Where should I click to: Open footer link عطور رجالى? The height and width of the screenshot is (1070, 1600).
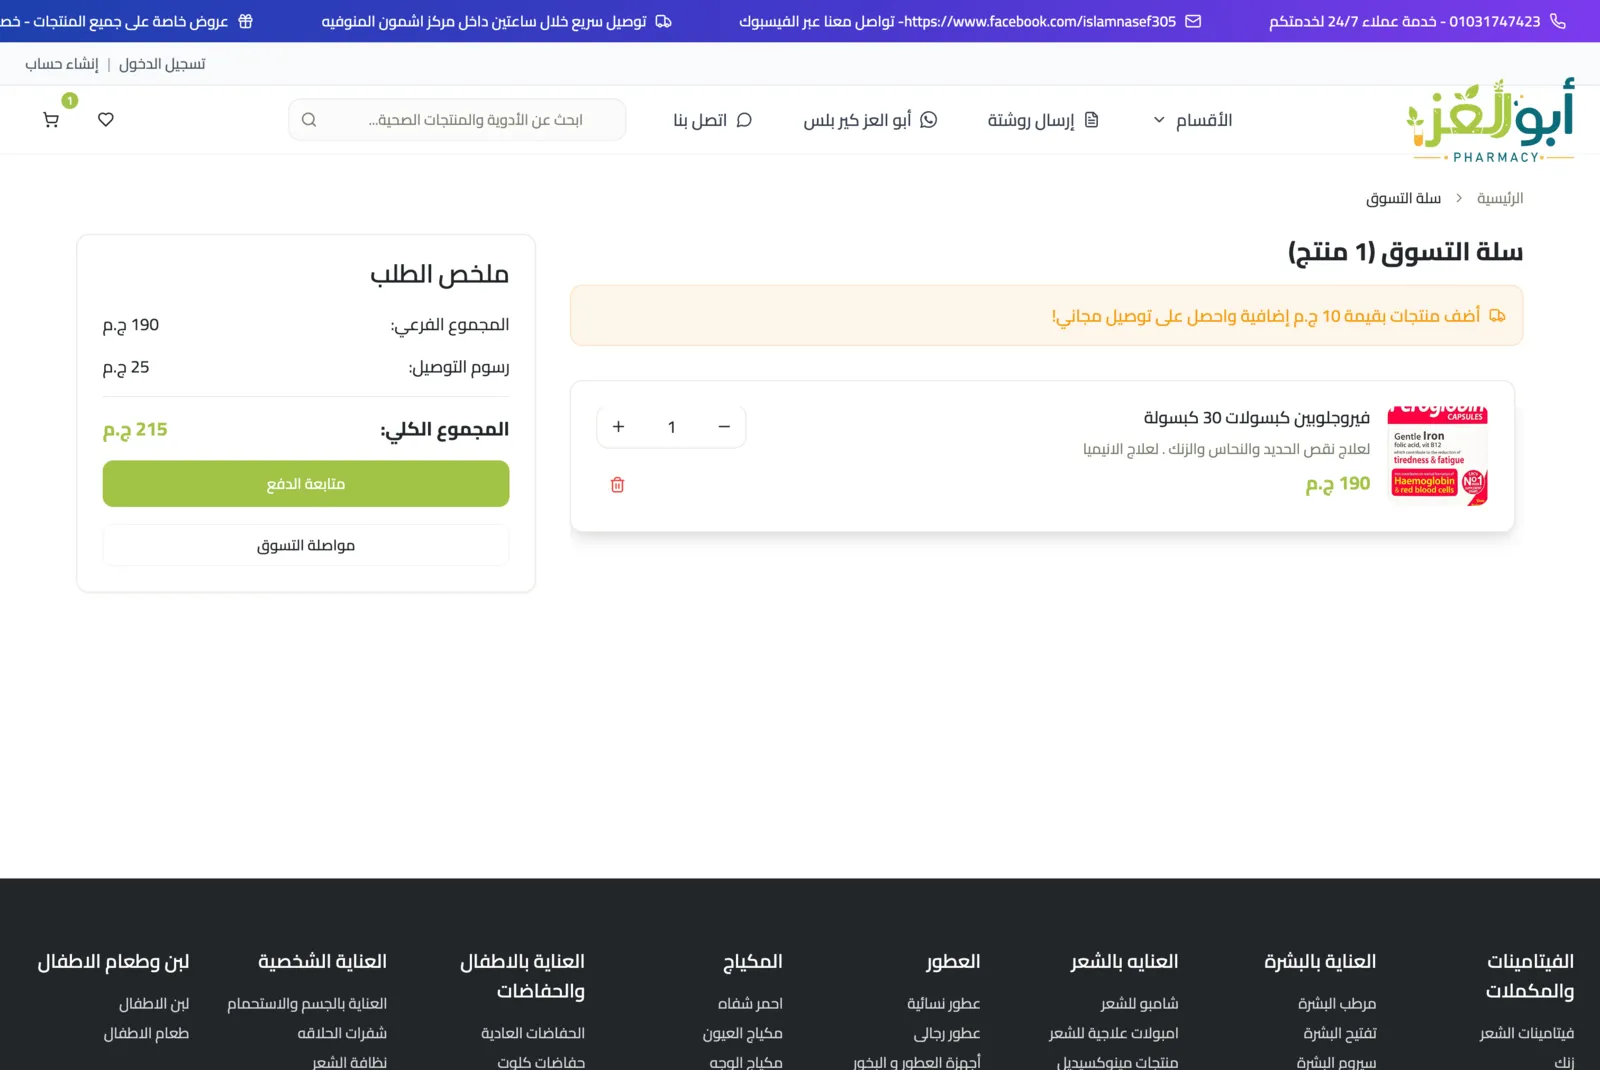[x=947, y=1033]
